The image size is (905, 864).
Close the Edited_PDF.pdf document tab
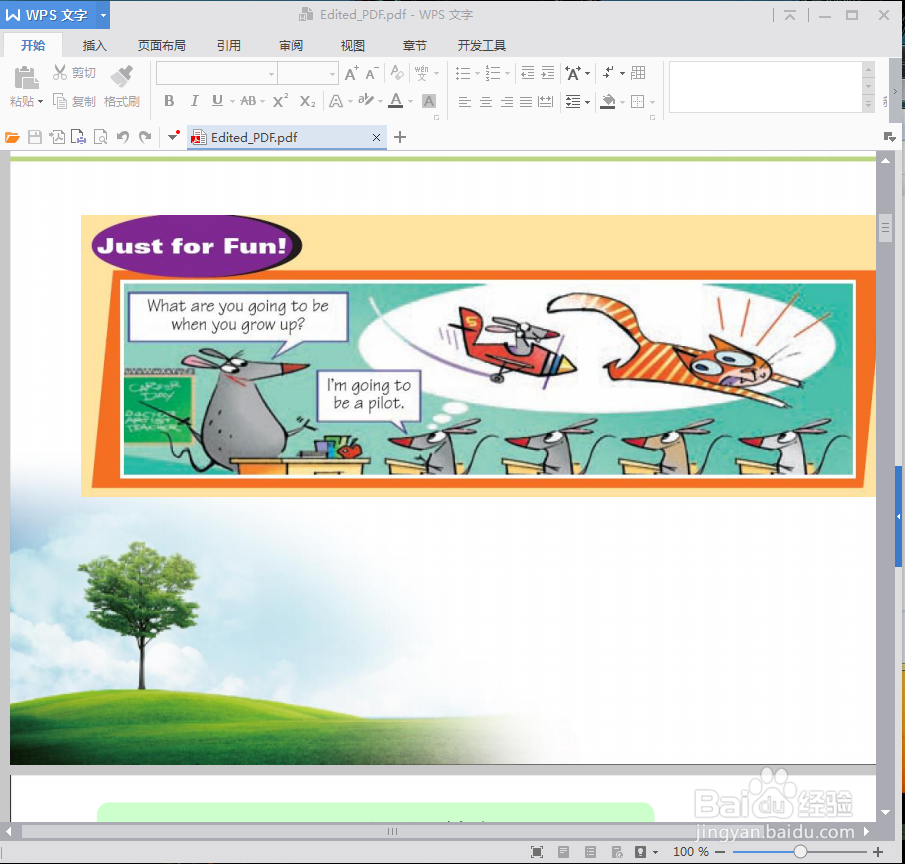pos(376,137)
